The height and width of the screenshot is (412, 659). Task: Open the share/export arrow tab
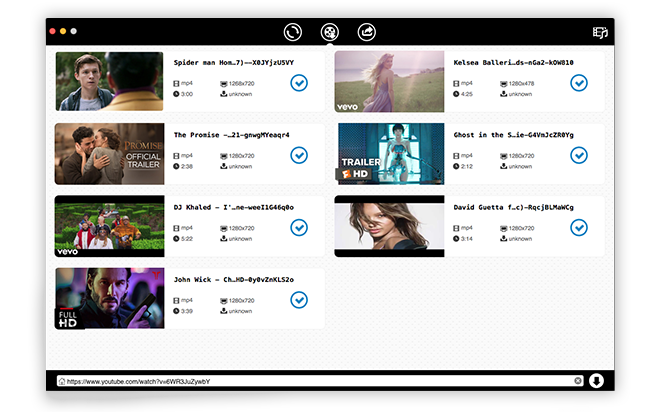click(x=366, y=32)
